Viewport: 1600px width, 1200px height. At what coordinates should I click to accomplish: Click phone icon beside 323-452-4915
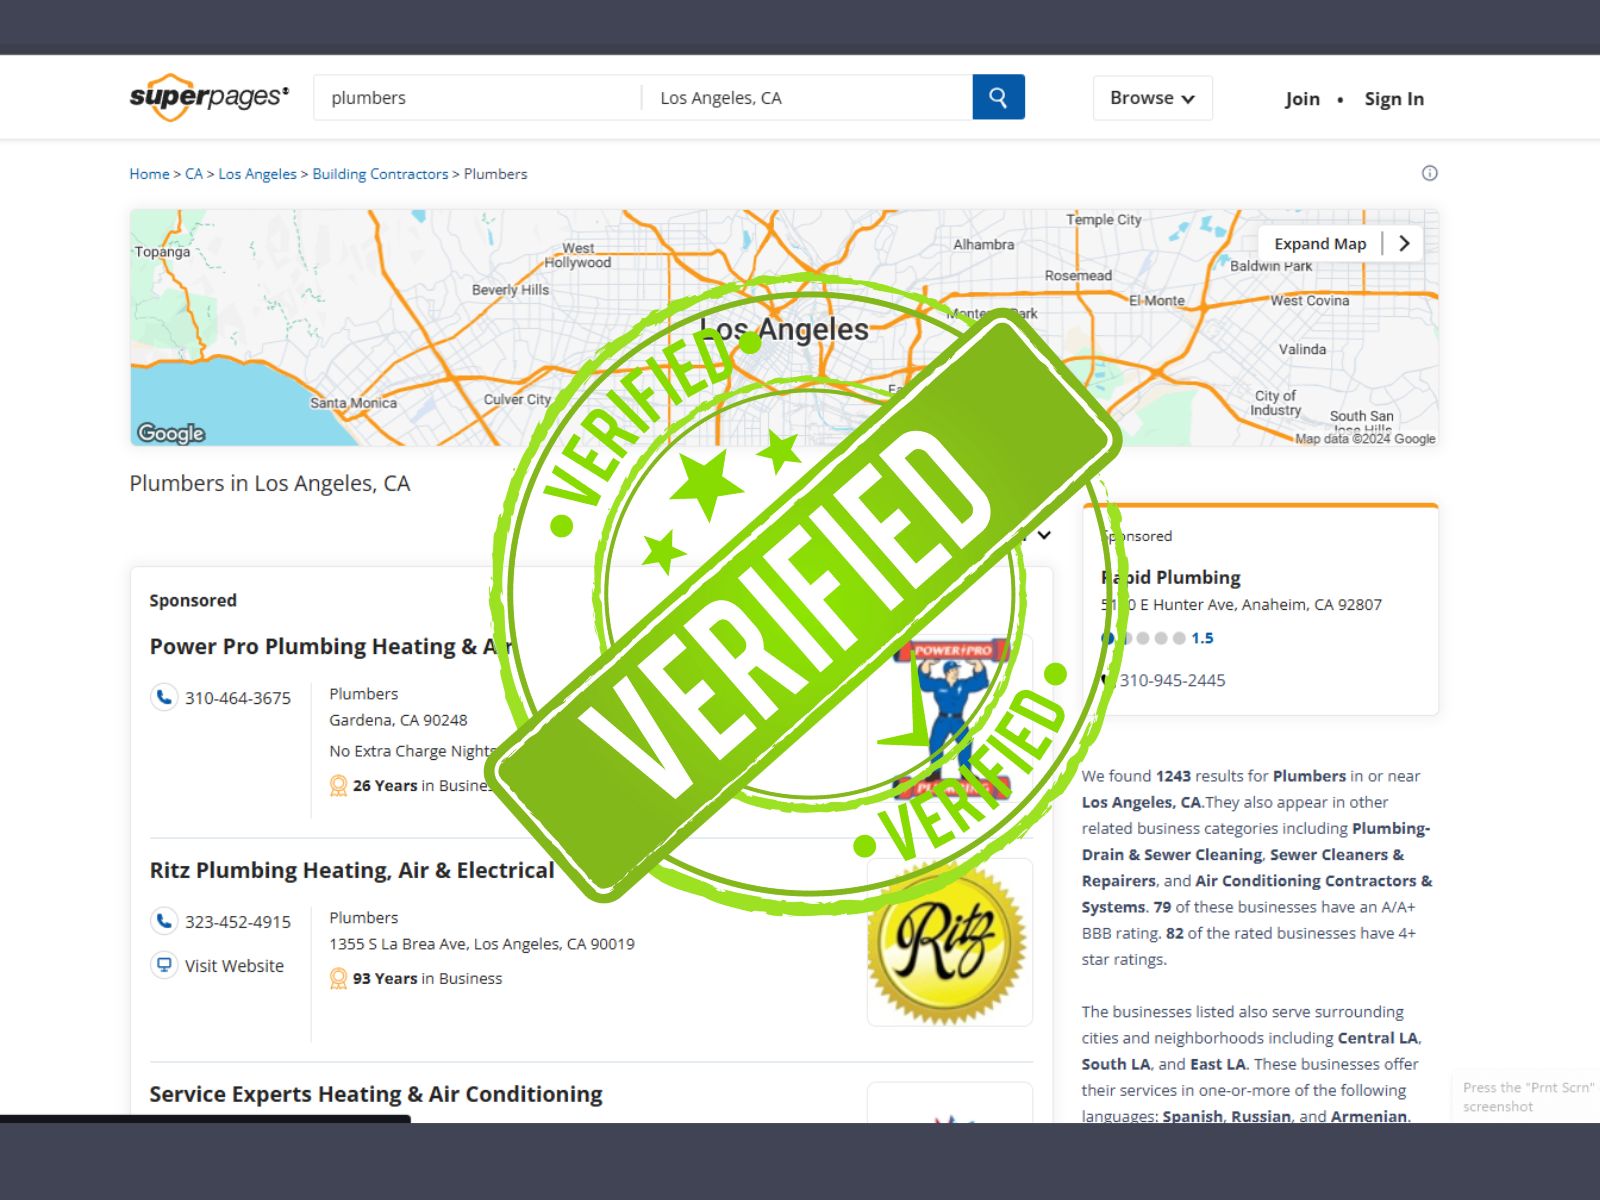click(x=163, y=921)
